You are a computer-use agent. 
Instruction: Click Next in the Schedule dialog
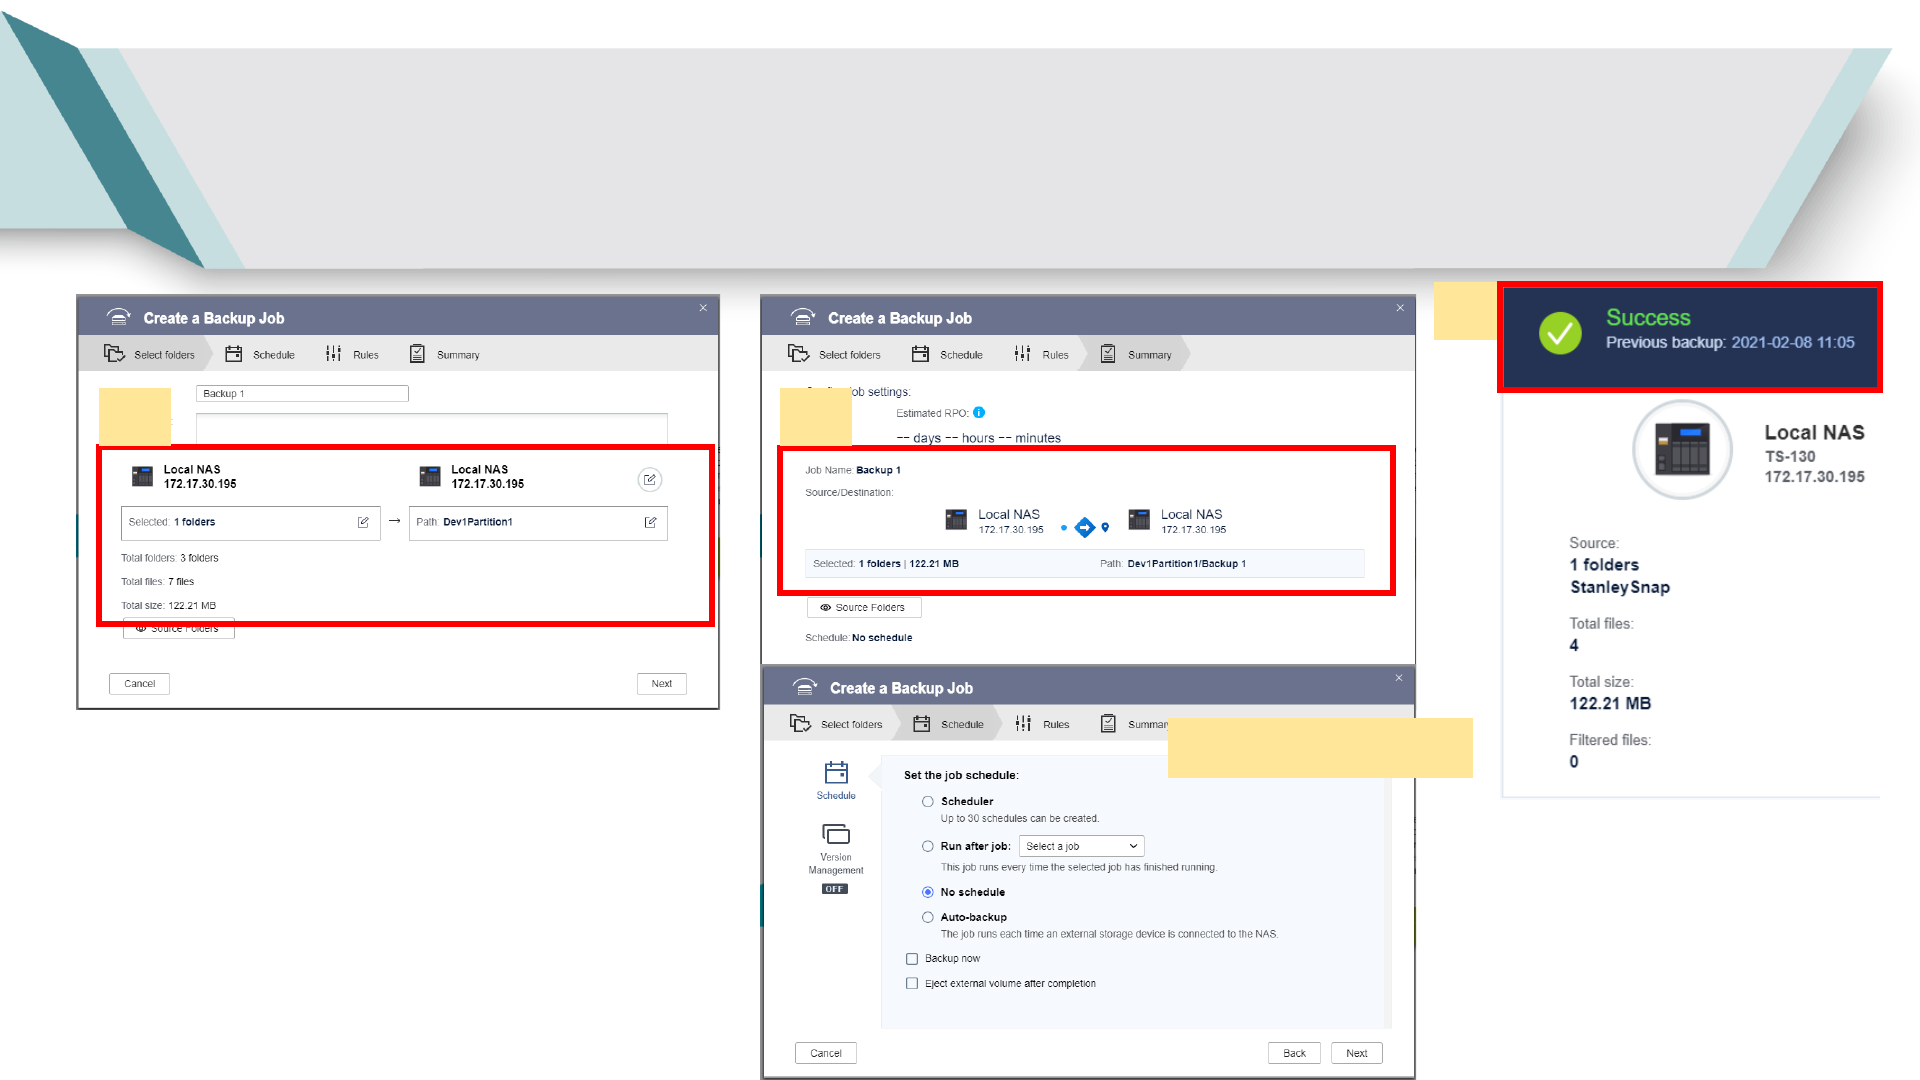coord(1357,1053)
